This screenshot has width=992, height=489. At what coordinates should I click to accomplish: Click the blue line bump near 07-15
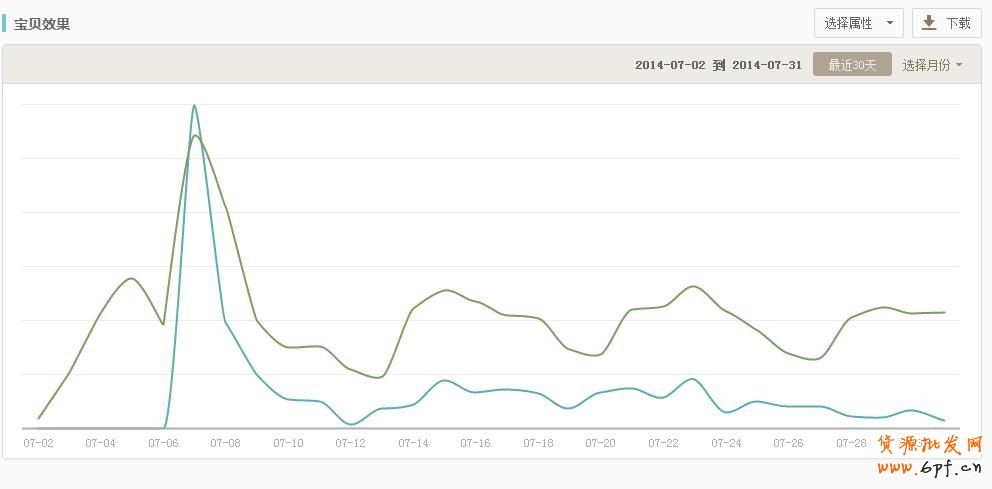point(444,380)
